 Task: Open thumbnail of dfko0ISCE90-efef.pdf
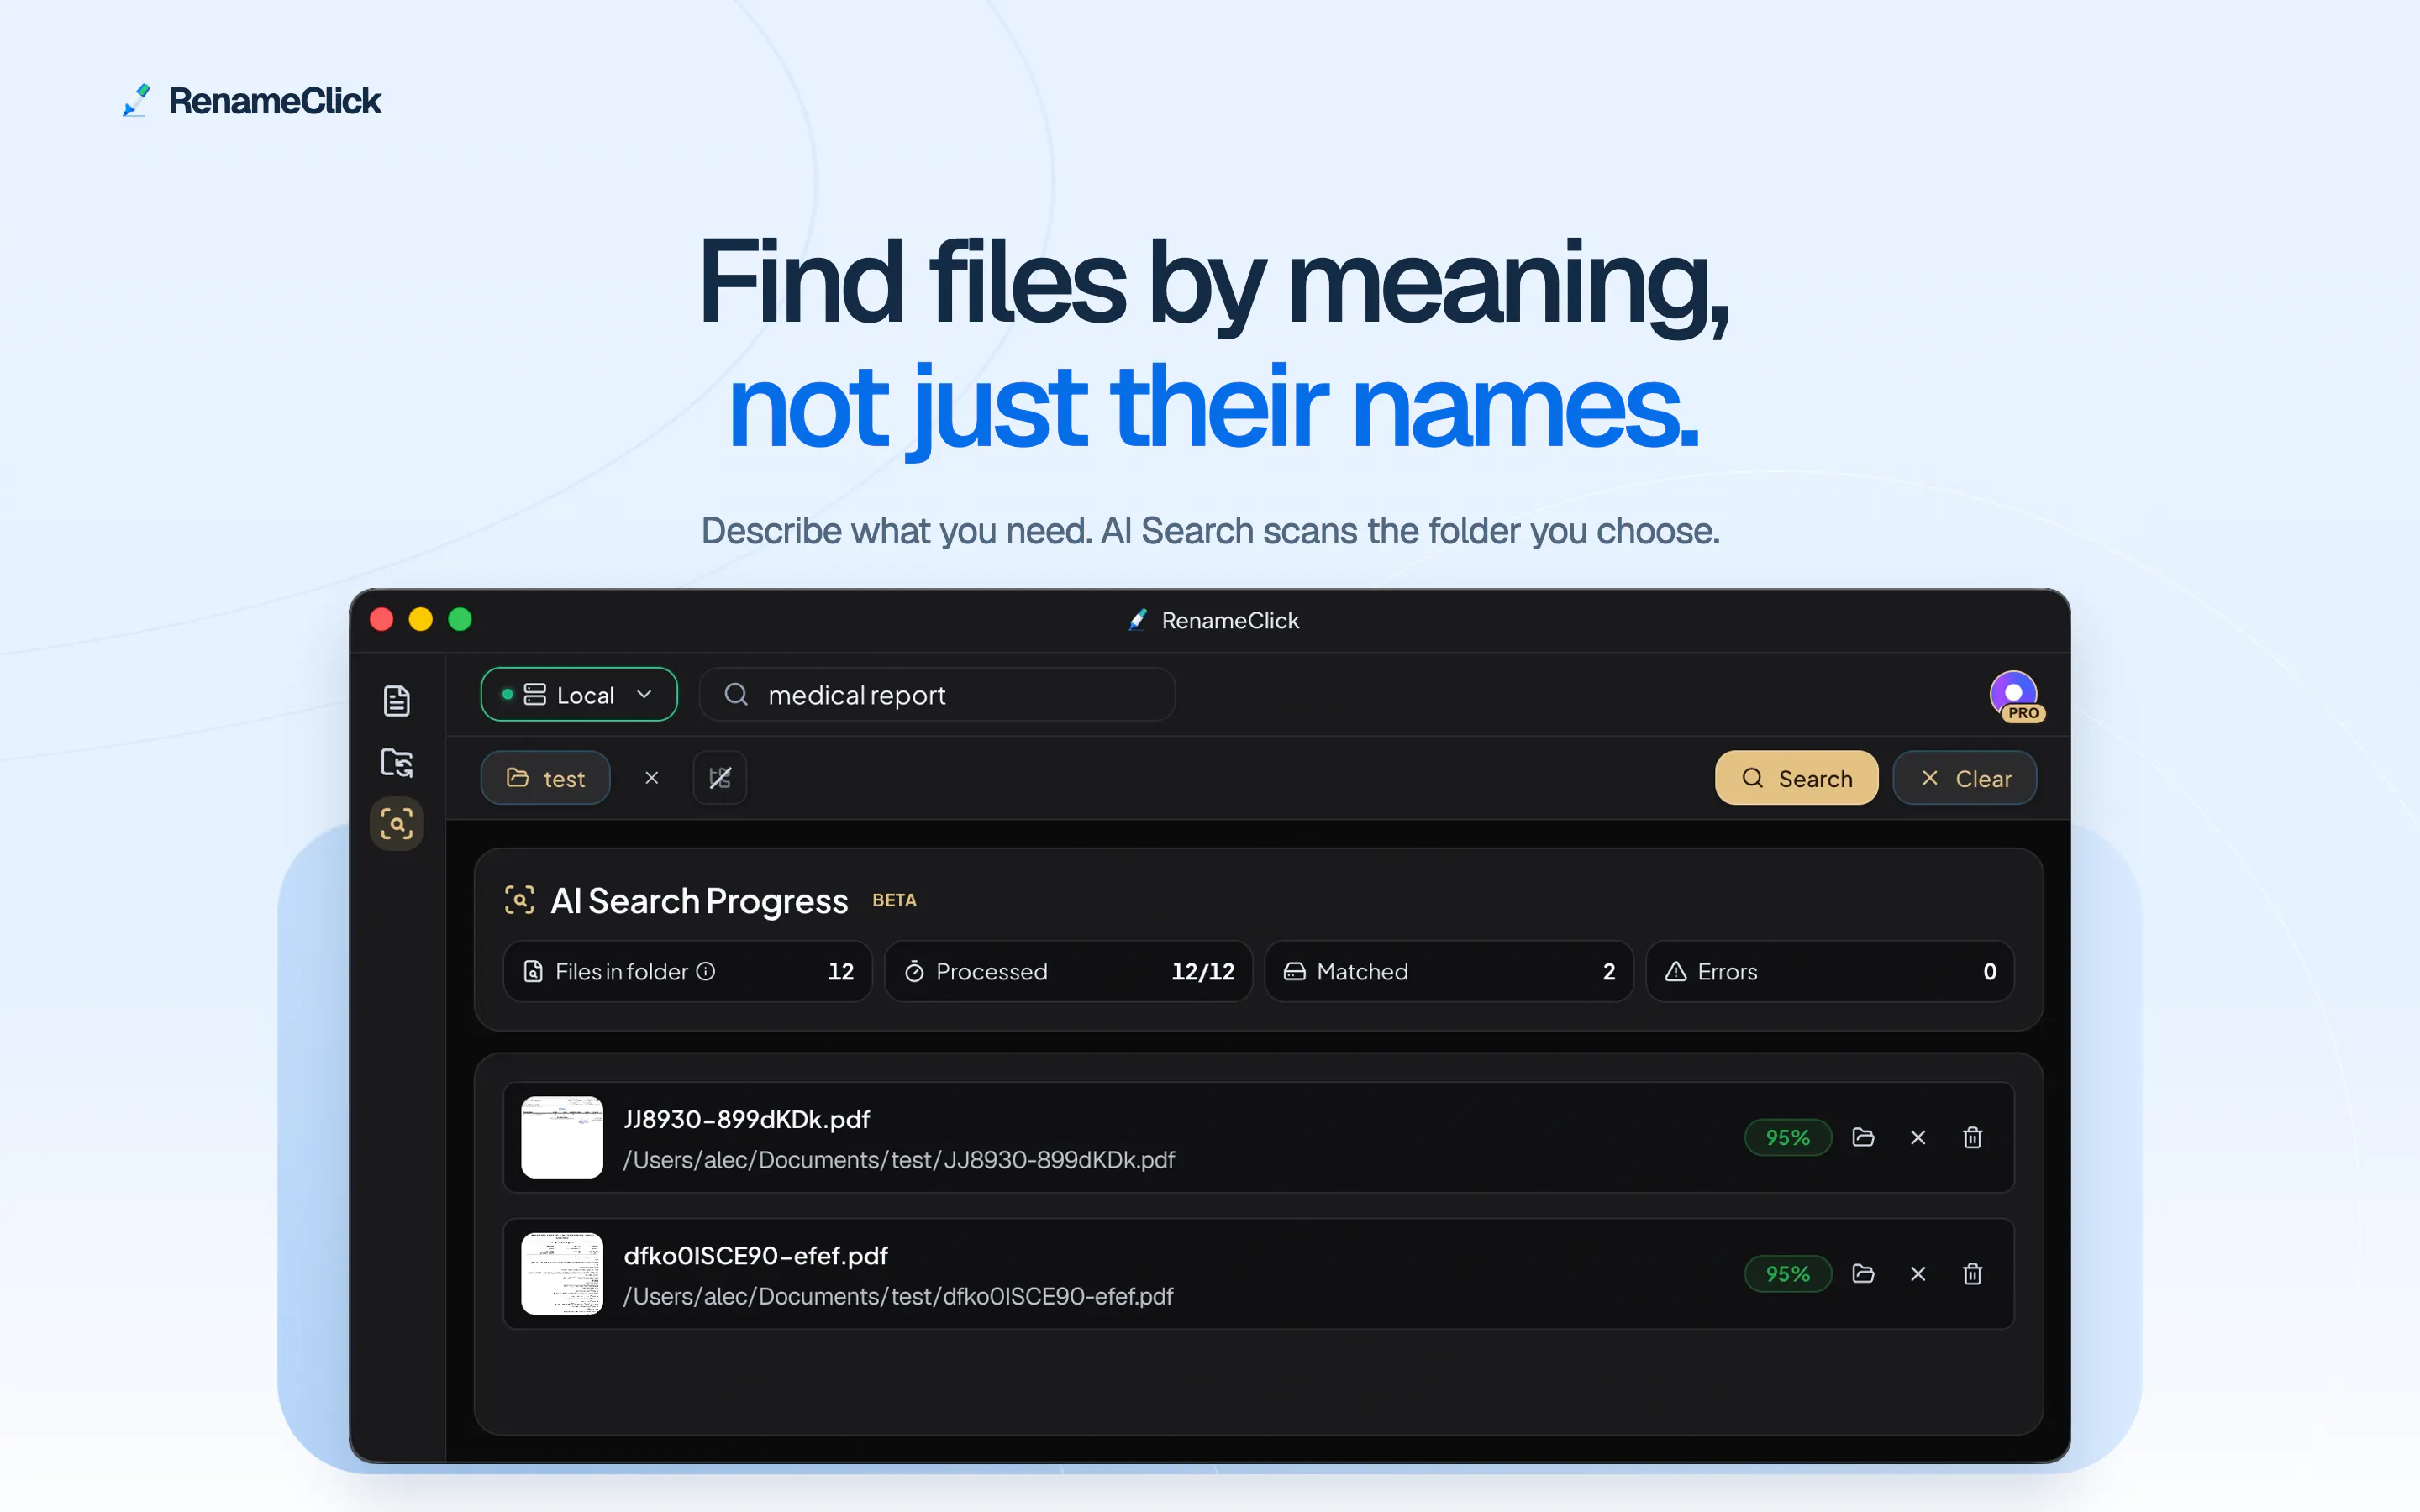pyautogui.click(x=562, y=1273)
